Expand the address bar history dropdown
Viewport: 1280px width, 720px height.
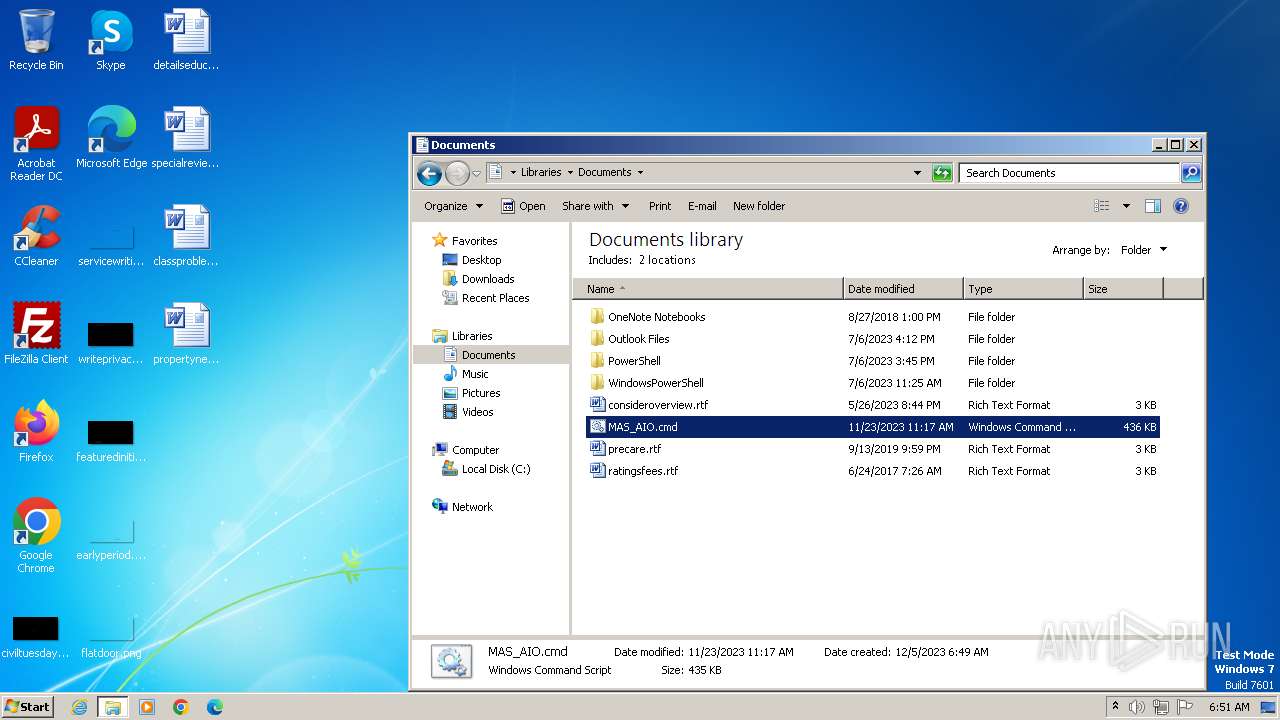tap(917, 173)
